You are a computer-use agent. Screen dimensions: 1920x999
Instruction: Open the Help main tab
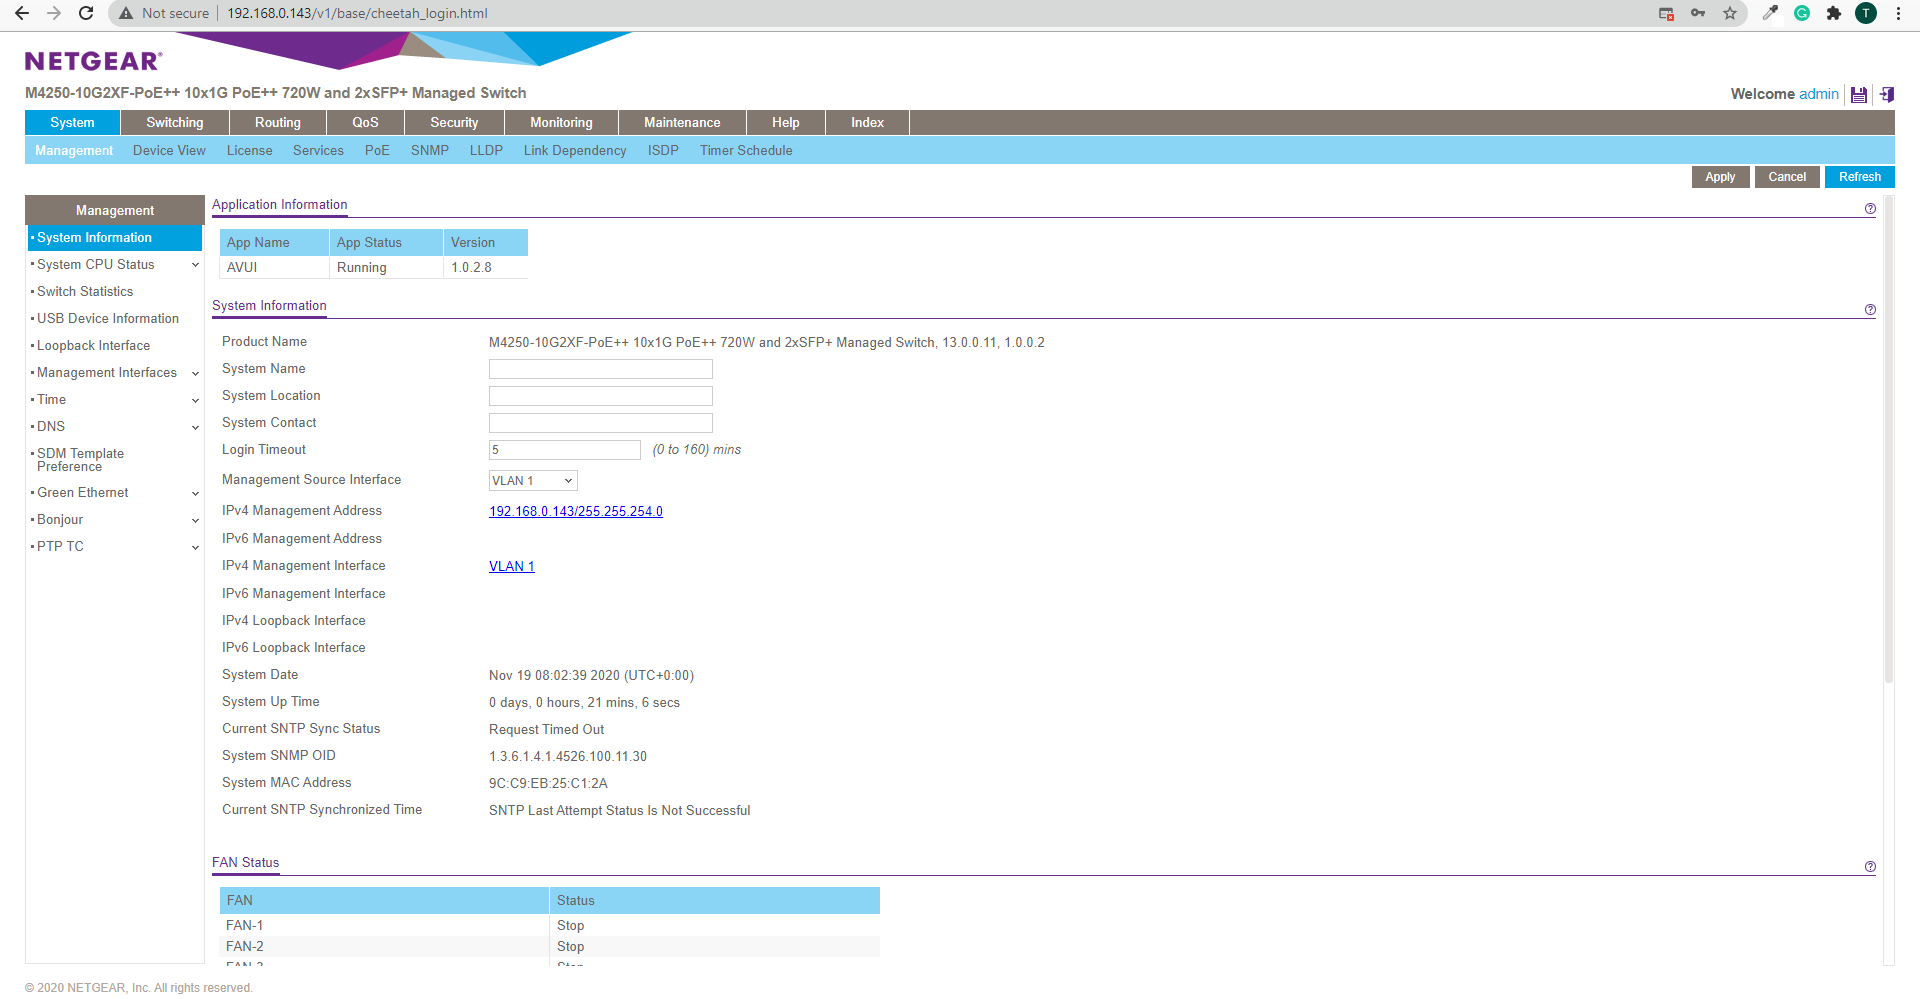coord(786,122)
